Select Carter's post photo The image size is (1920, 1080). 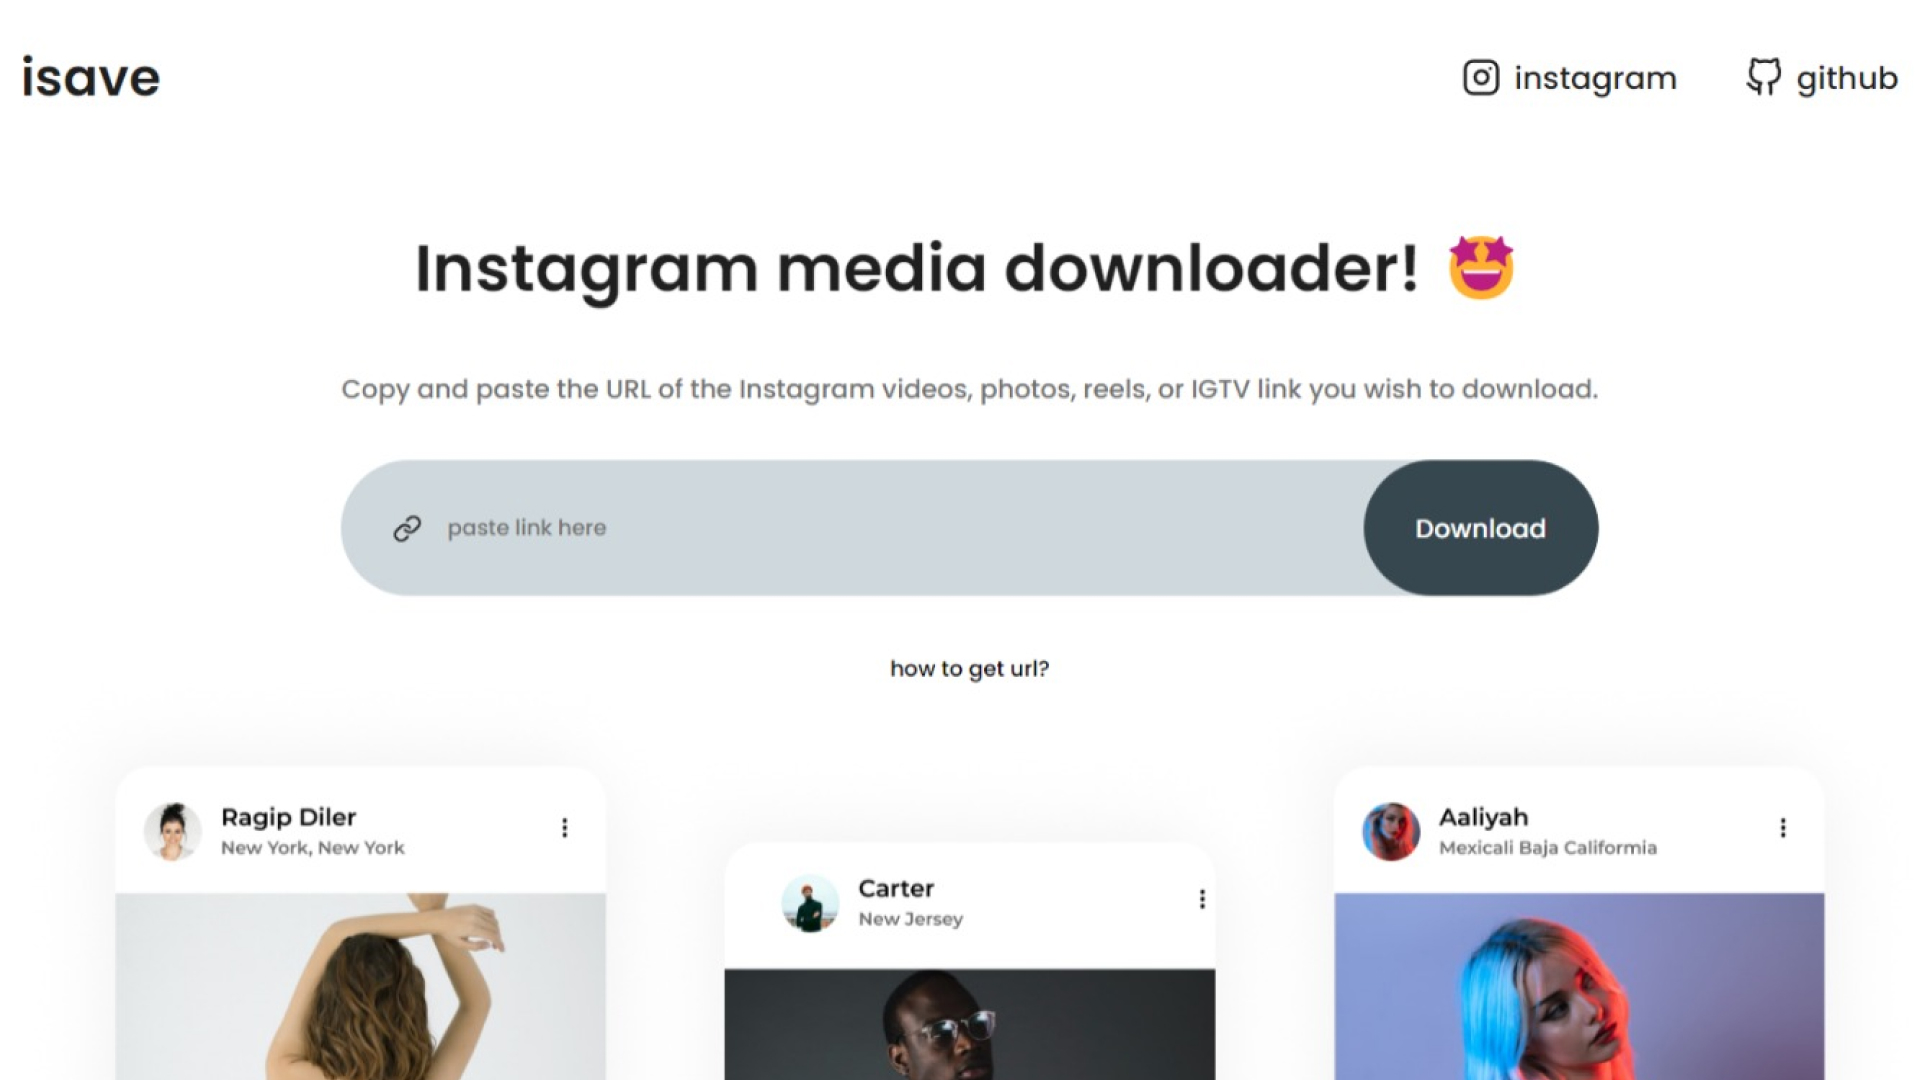(970, 1024)
